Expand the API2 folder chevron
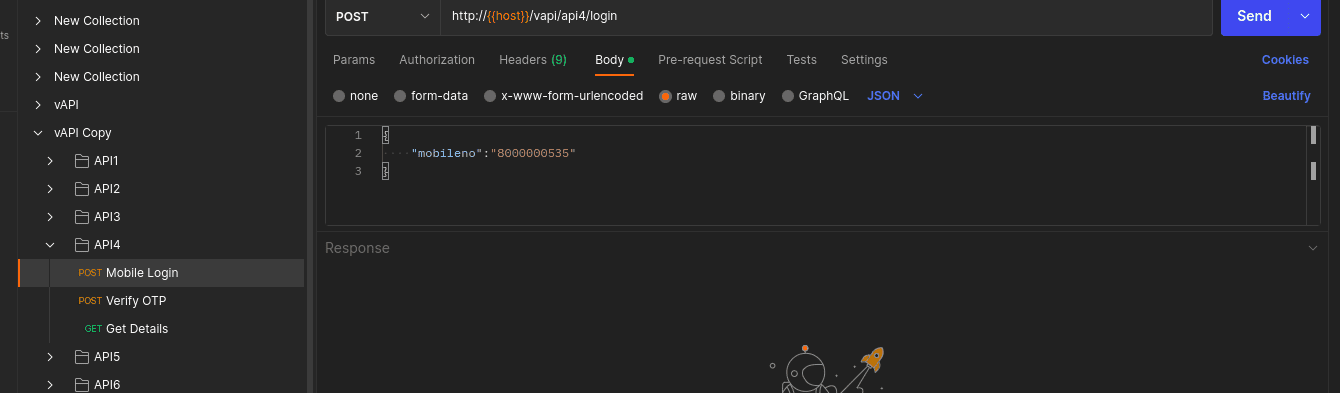This screenshot has width=1340, height=393. pos(50,189)
